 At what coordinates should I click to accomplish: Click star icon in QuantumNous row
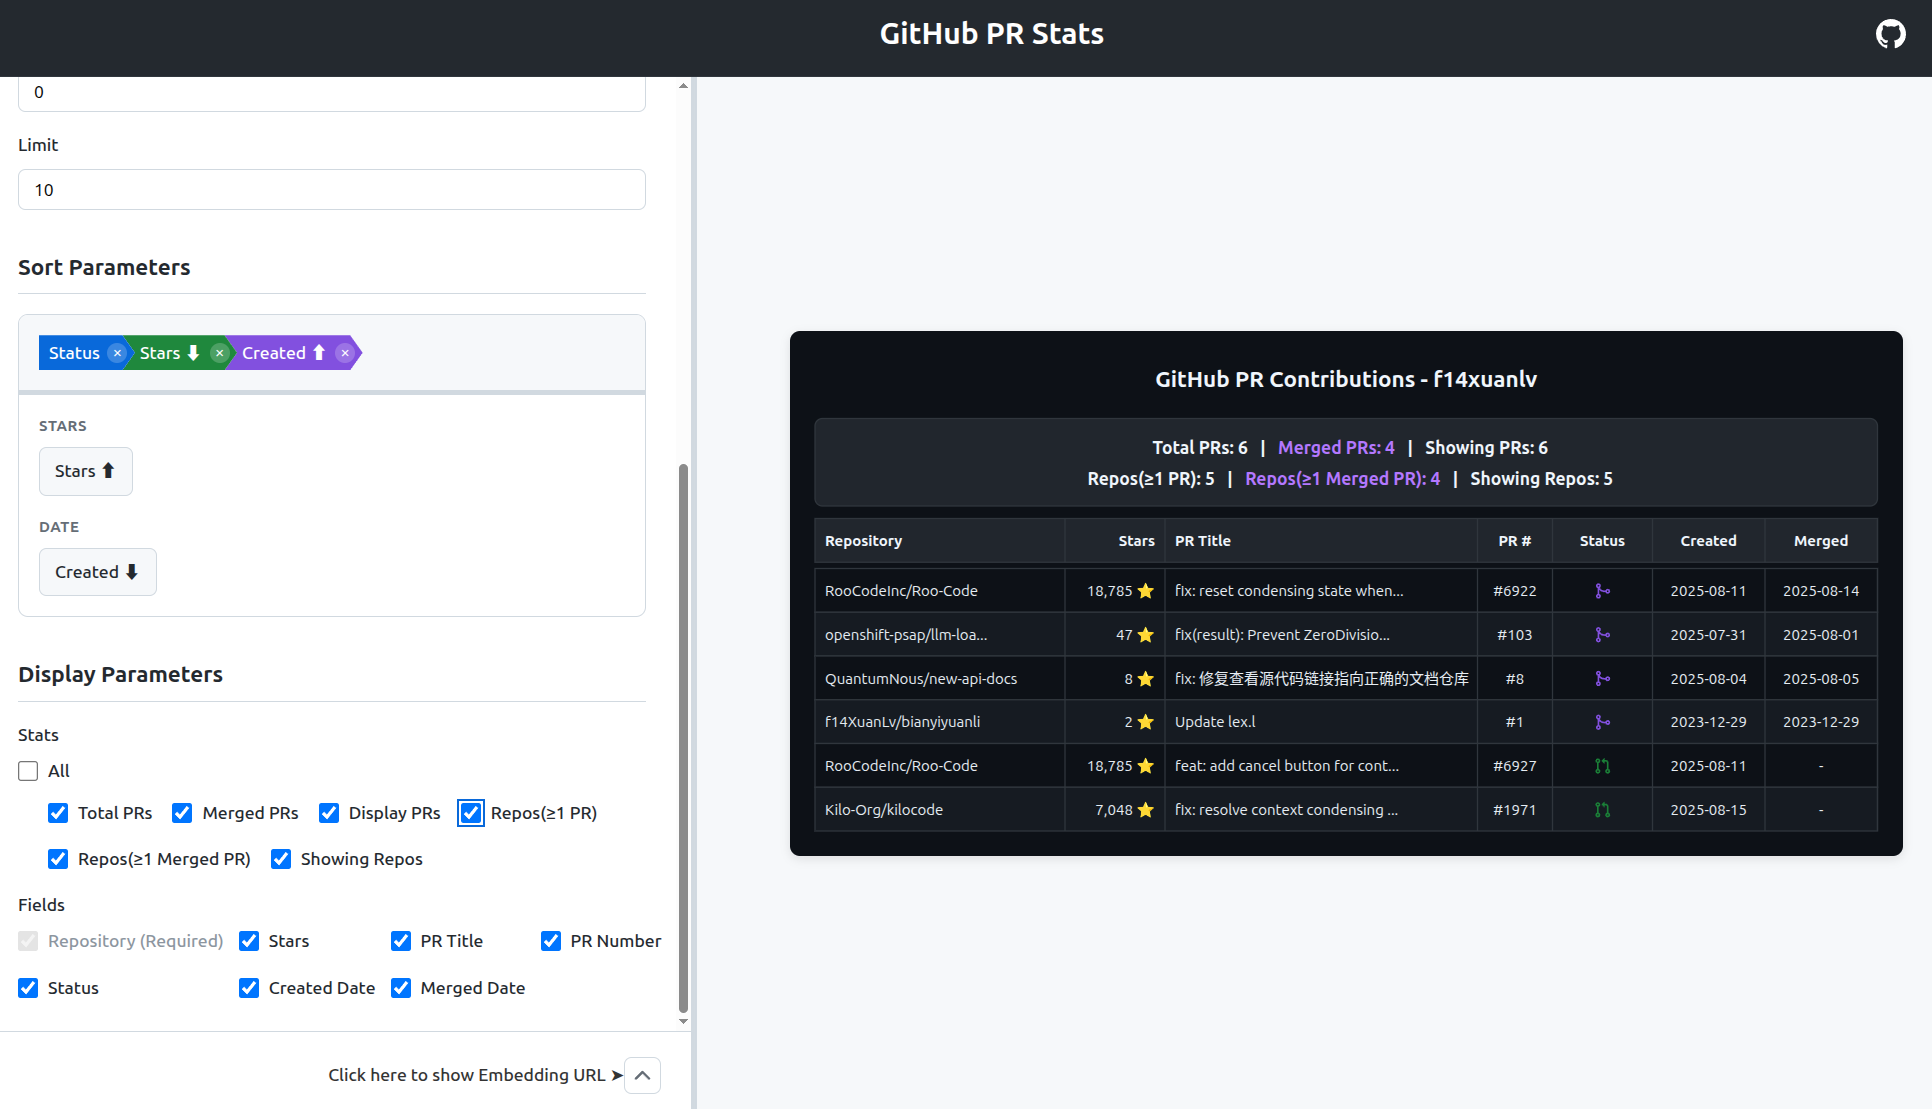(1146, 679)
